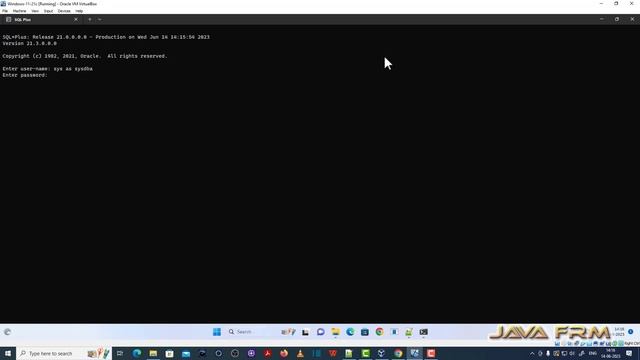The image size is (640, 360).
Task: Open Task View on the guest taskbar
Action: pyautogui.click(x=305, y=332)
